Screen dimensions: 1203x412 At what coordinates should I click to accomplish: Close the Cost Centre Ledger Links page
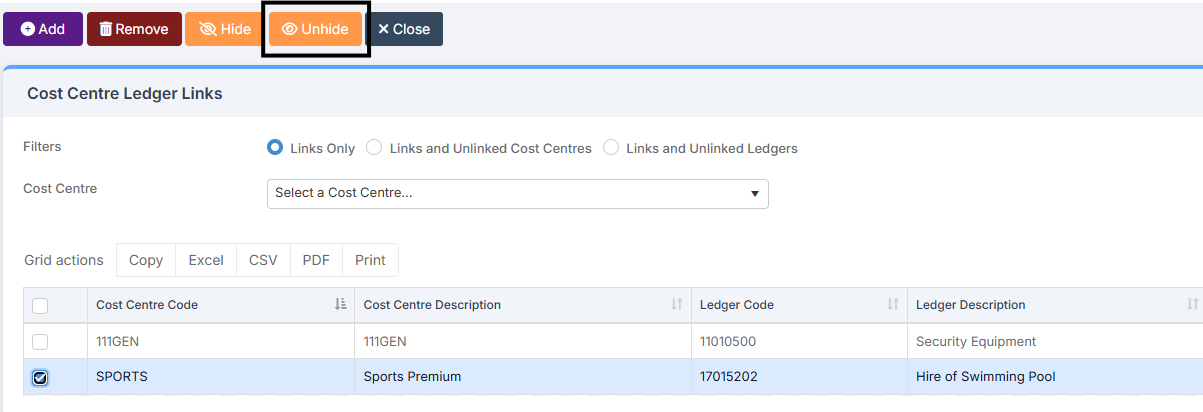(x=404, y=29)
